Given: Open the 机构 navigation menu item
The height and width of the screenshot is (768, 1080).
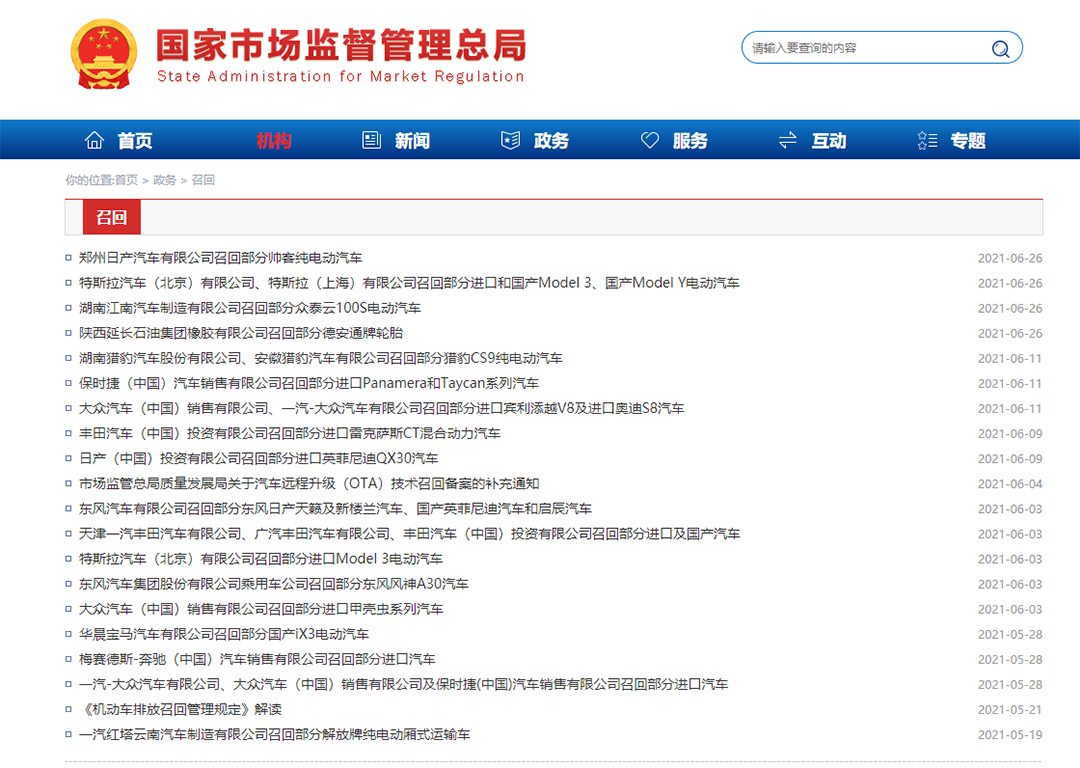Looking at the screenshot, I should [273, 141].
